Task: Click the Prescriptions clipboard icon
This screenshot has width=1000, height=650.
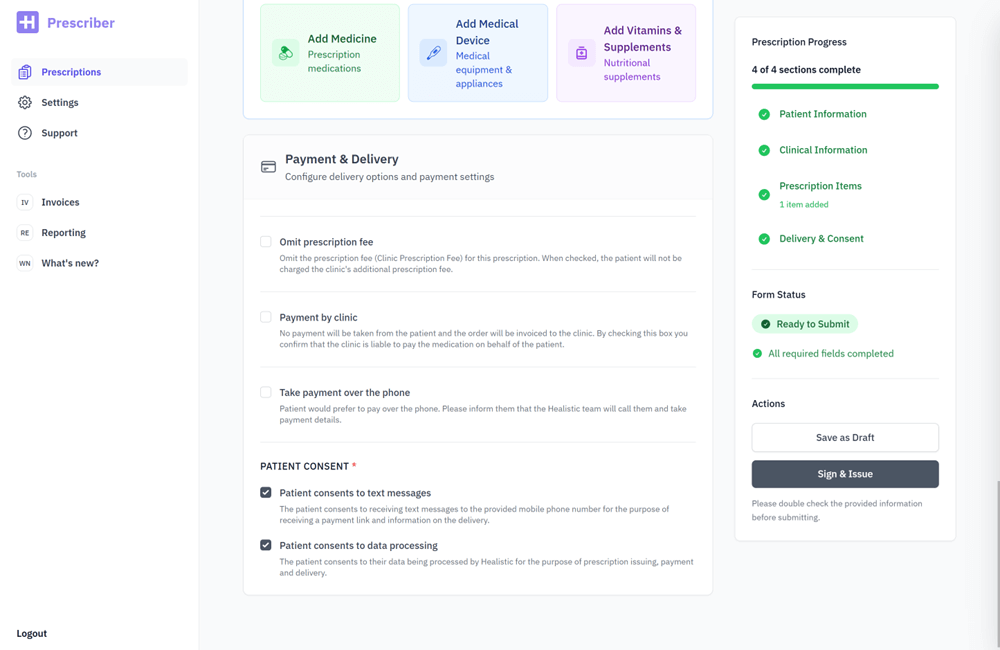Action: coord(25,72)
